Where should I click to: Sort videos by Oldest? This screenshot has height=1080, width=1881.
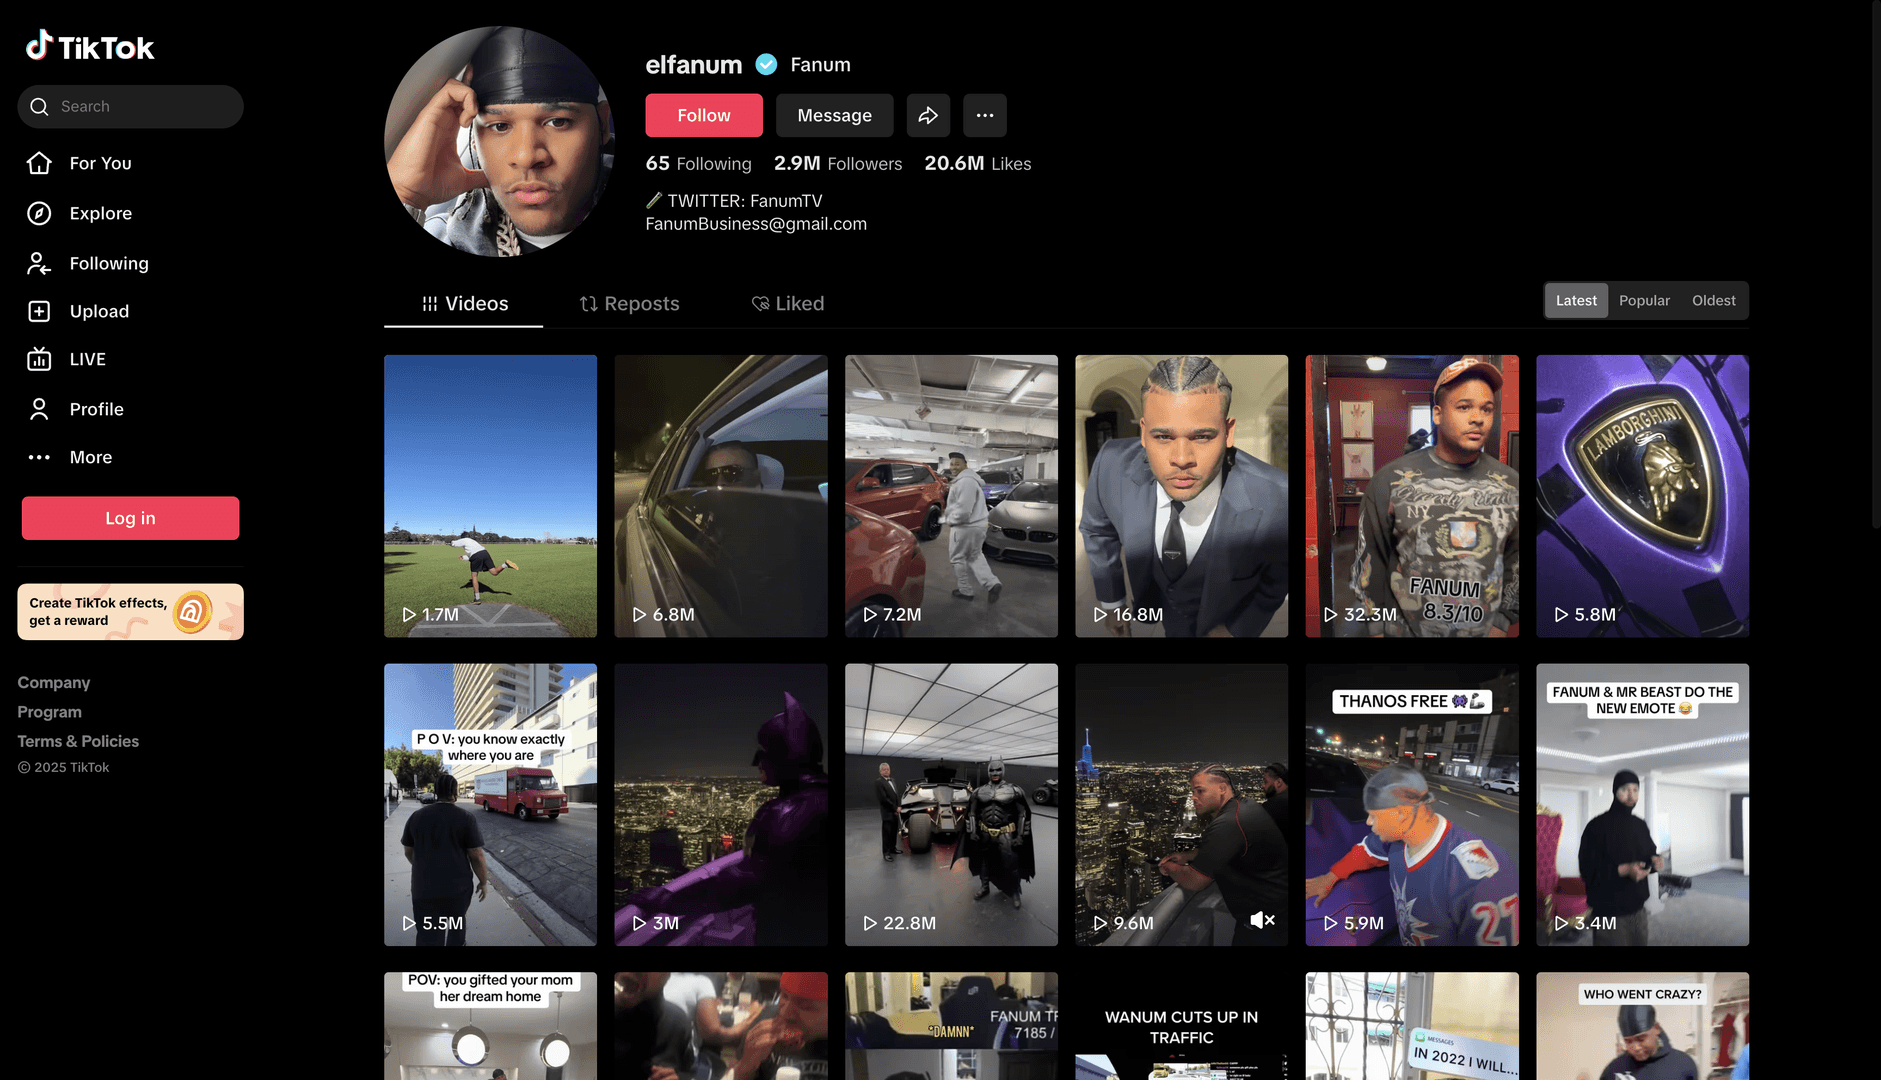(x=1713, y=300)
